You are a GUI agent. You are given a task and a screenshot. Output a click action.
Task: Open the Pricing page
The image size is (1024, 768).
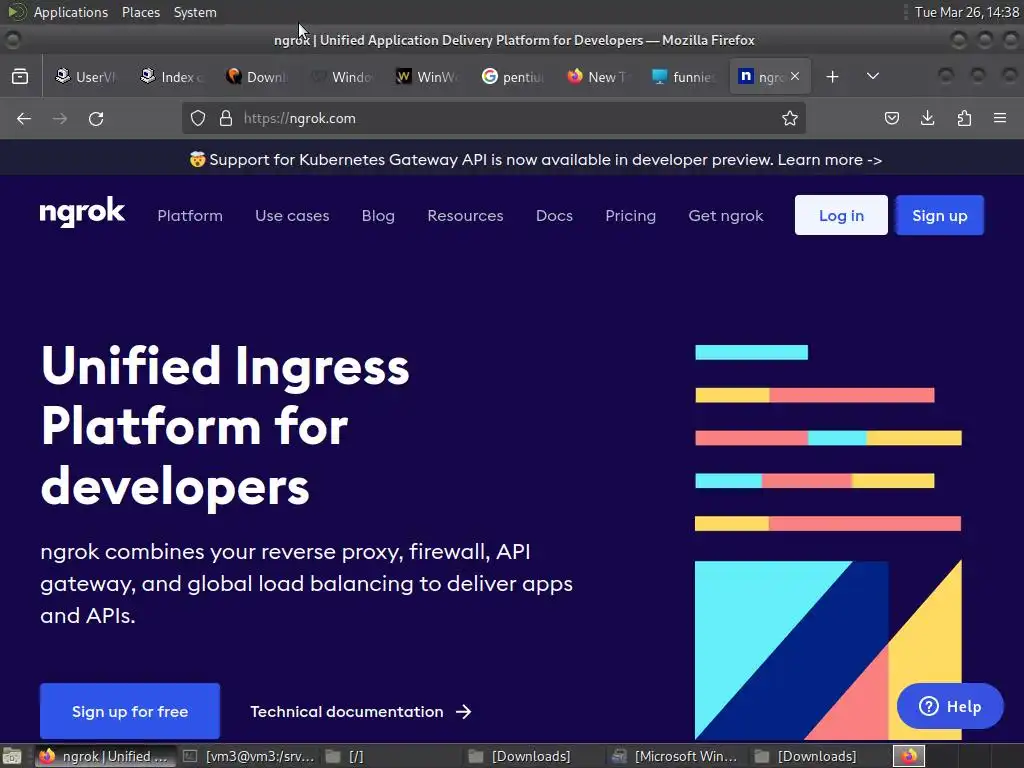630,216
